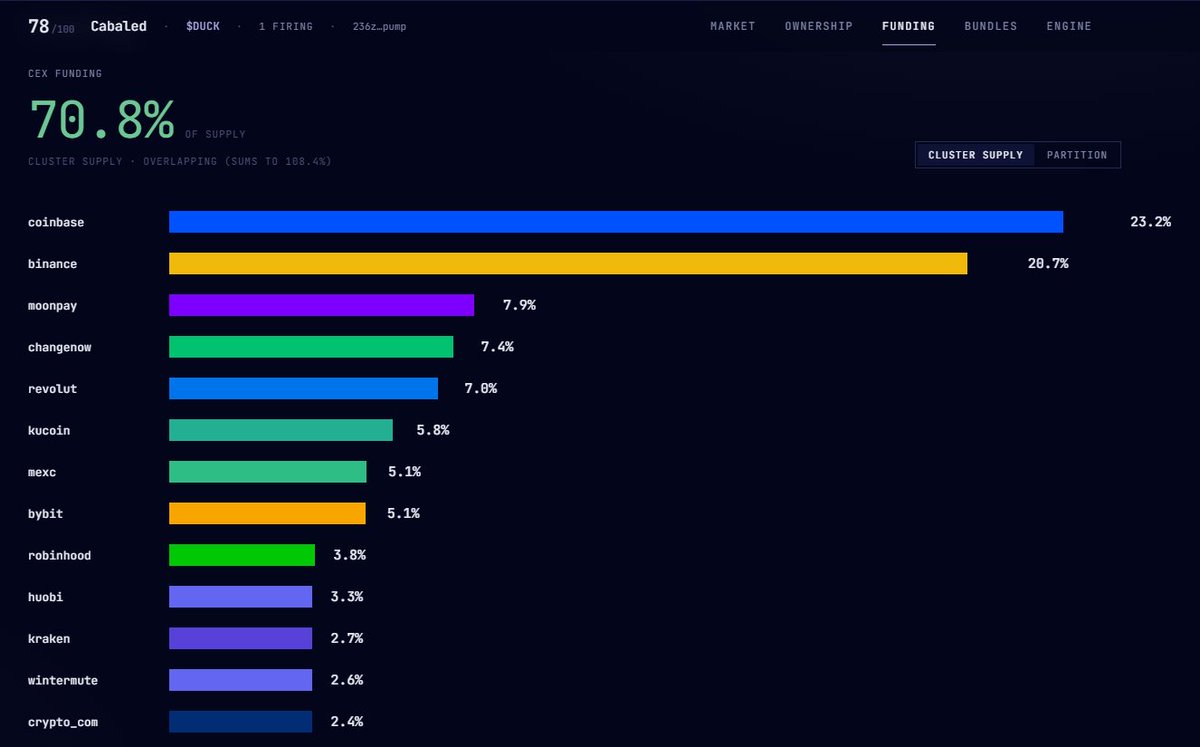Select the changenow green bar

[311, 347]
